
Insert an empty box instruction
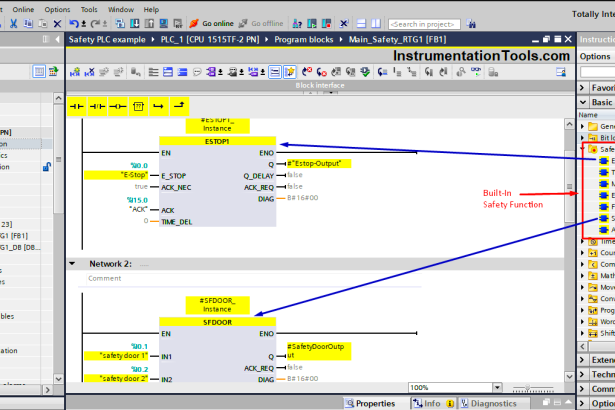(x=139, y=105)
